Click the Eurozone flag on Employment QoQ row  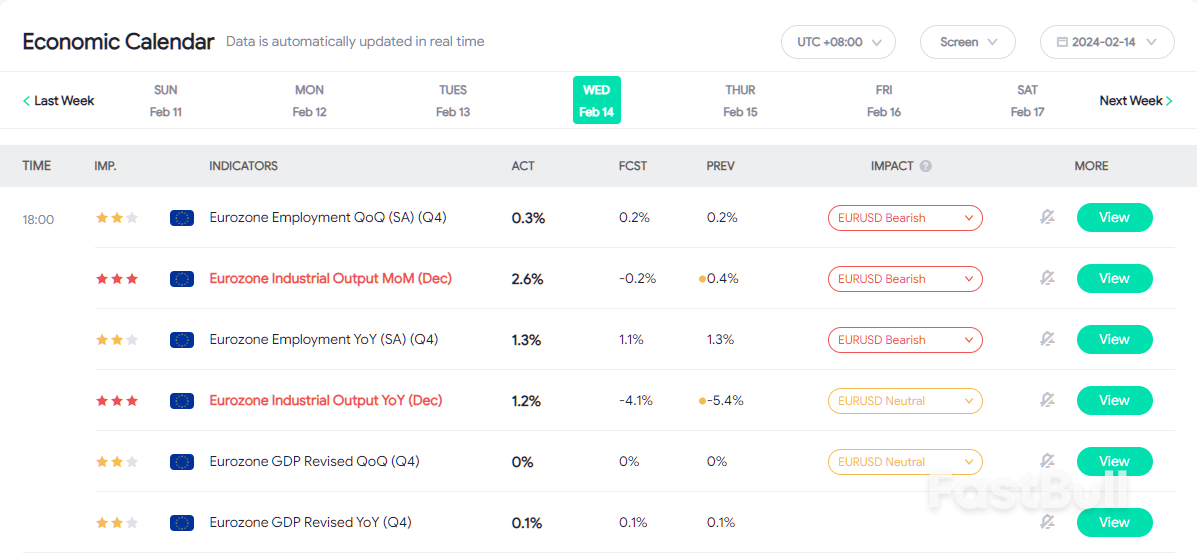coord(182,218)
